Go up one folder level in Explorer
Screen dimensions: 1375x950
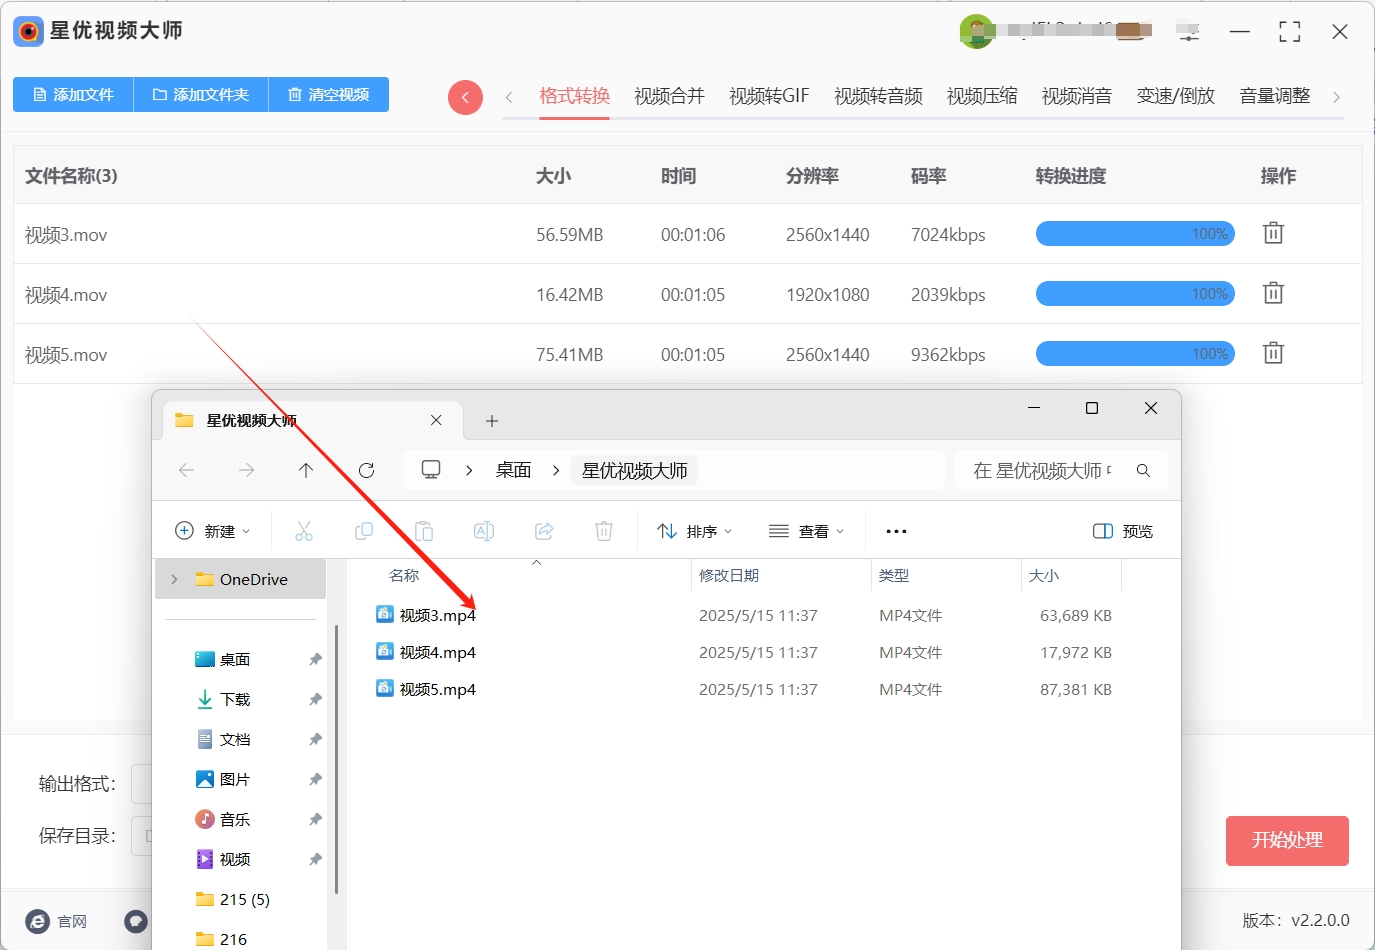tap(306, 470)
